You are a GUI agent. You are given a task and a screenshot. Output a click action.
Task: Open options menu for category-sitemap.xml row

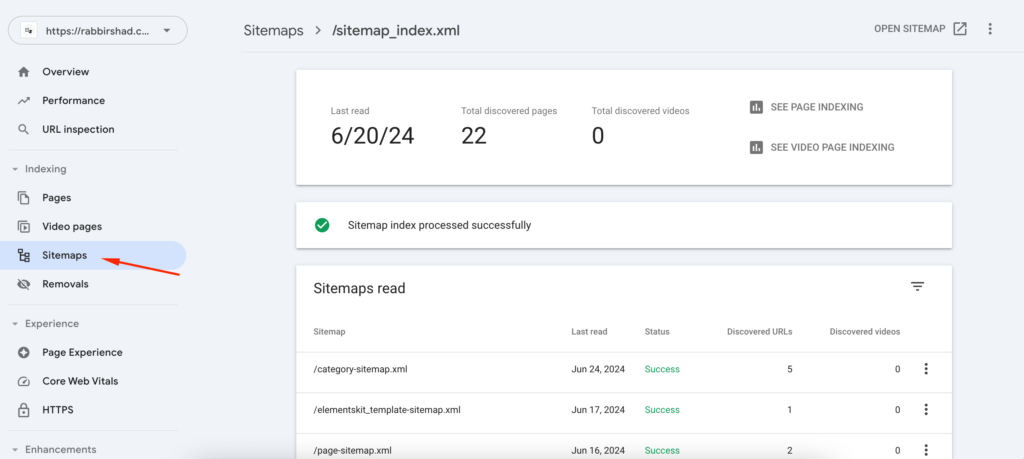pyautogui.click(x=926, y=369)
